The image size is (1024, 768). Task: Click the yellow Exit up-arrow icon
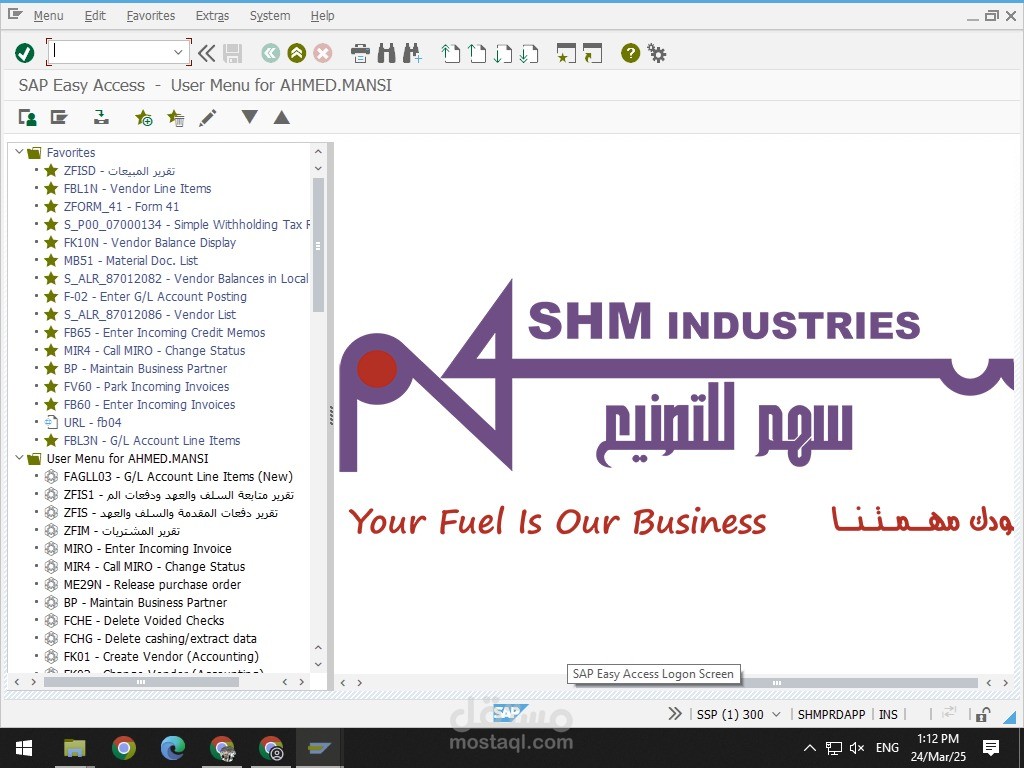296,53
